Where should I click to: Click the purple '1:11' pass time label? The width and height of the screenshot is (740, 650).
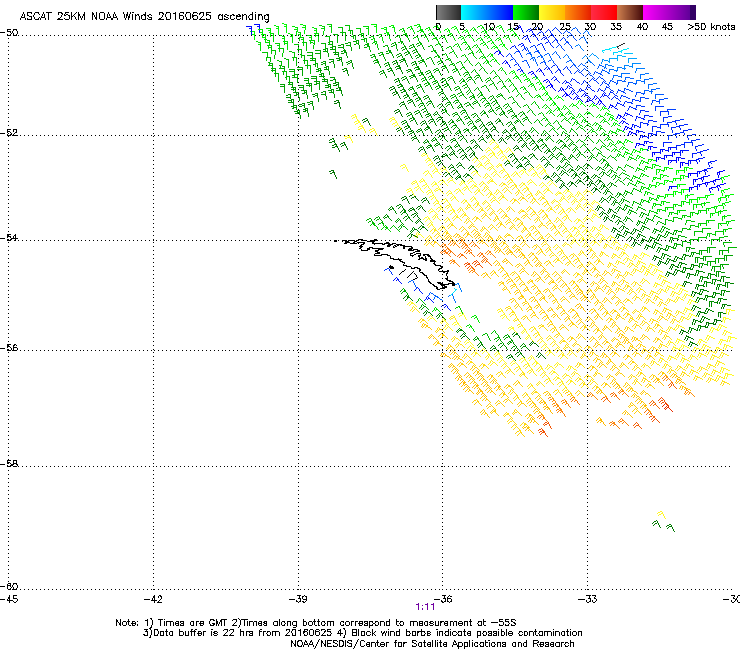(425, 607)
